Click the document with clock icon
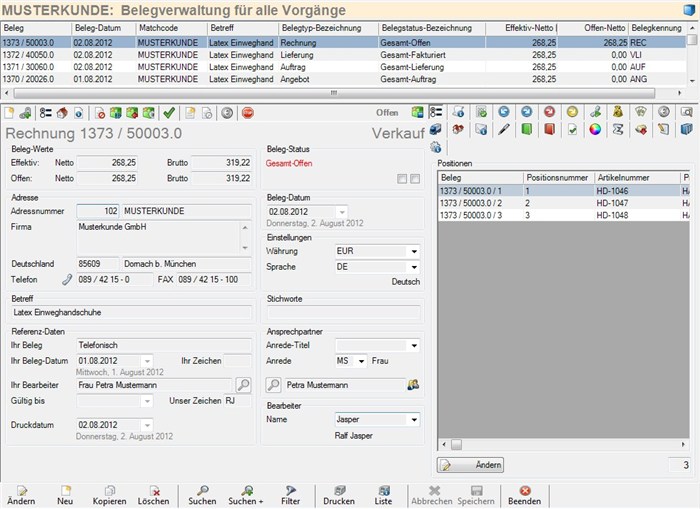Image resolution: width=700 pixels, height=509 pixels. pyautogui.click(x=207, y=113)
